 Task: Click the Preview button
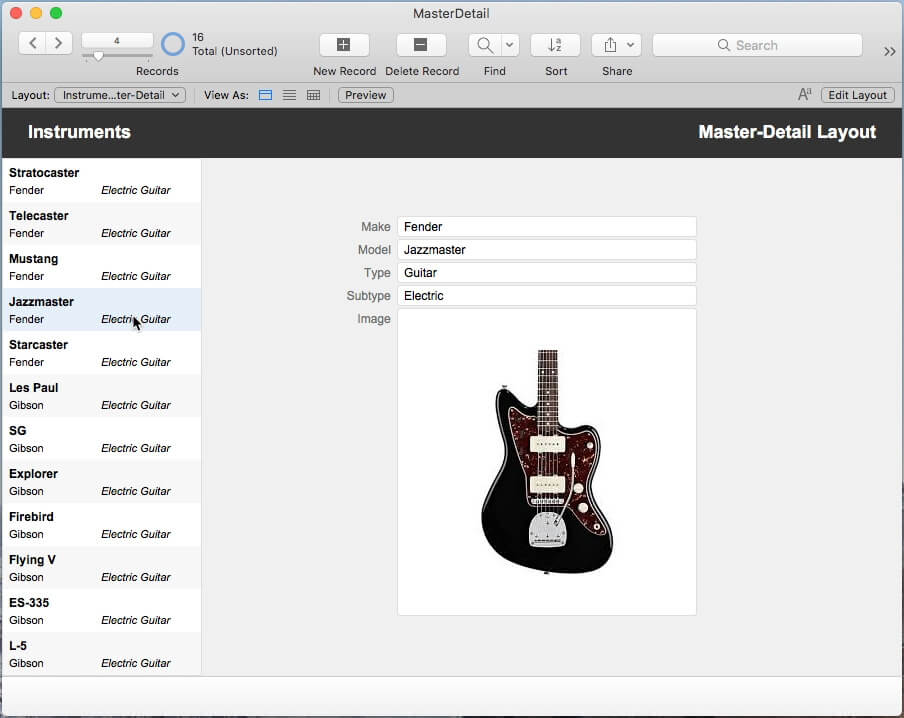[x=366, y=95]
